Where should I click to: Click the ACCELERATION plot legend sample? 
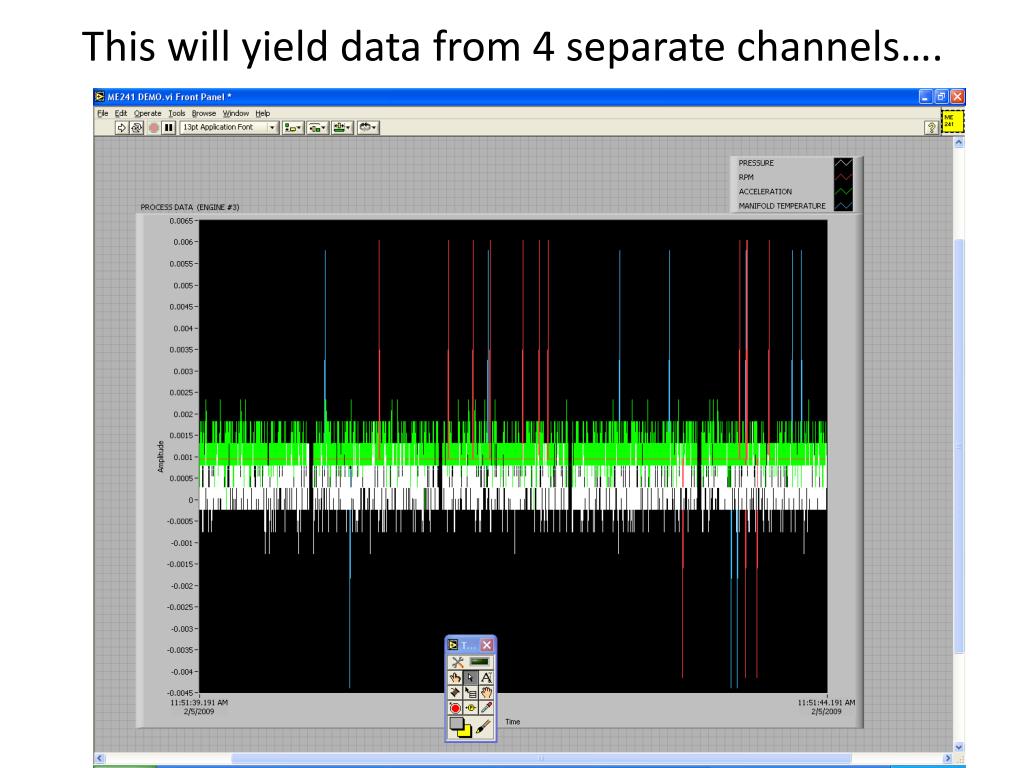[843, 192]
